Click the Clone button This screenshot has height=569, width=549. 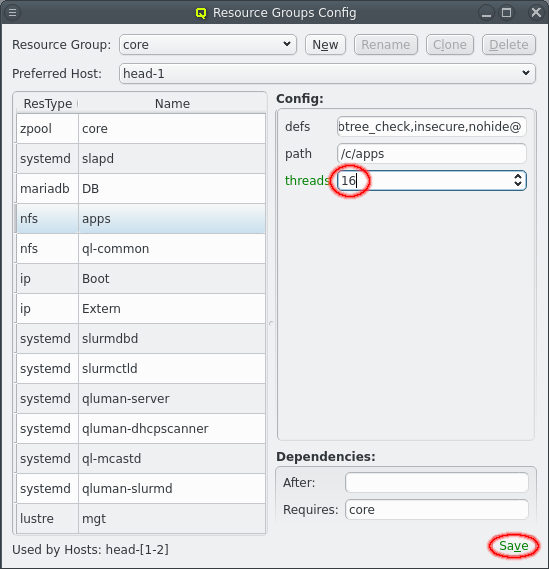(450, 45)
